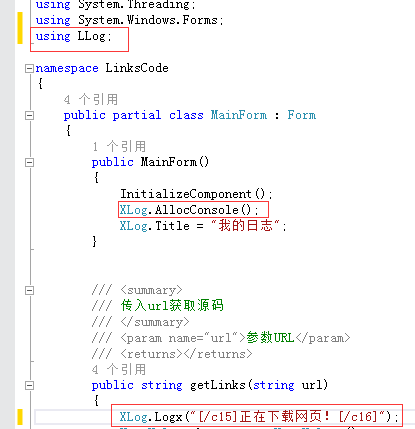415x429 pixels.
Task: Open the '4 个引用' references above class
Action: pos(91,99)
